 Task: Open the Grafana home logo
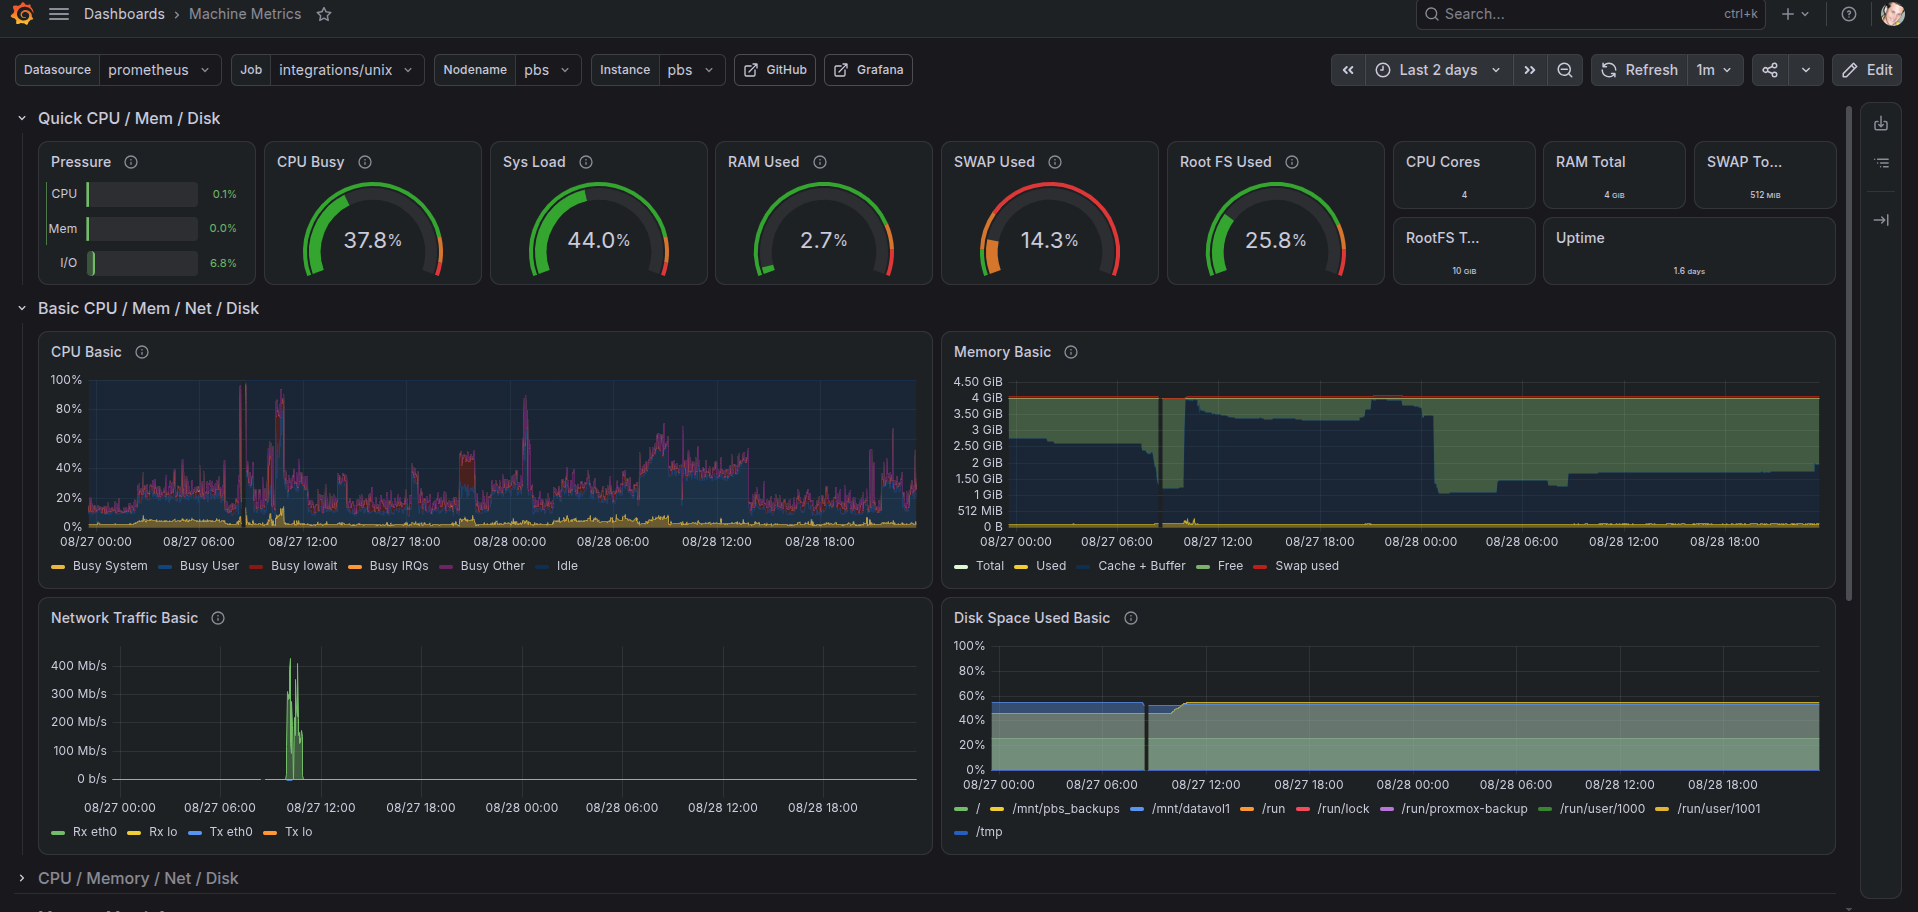click(22, 14)
